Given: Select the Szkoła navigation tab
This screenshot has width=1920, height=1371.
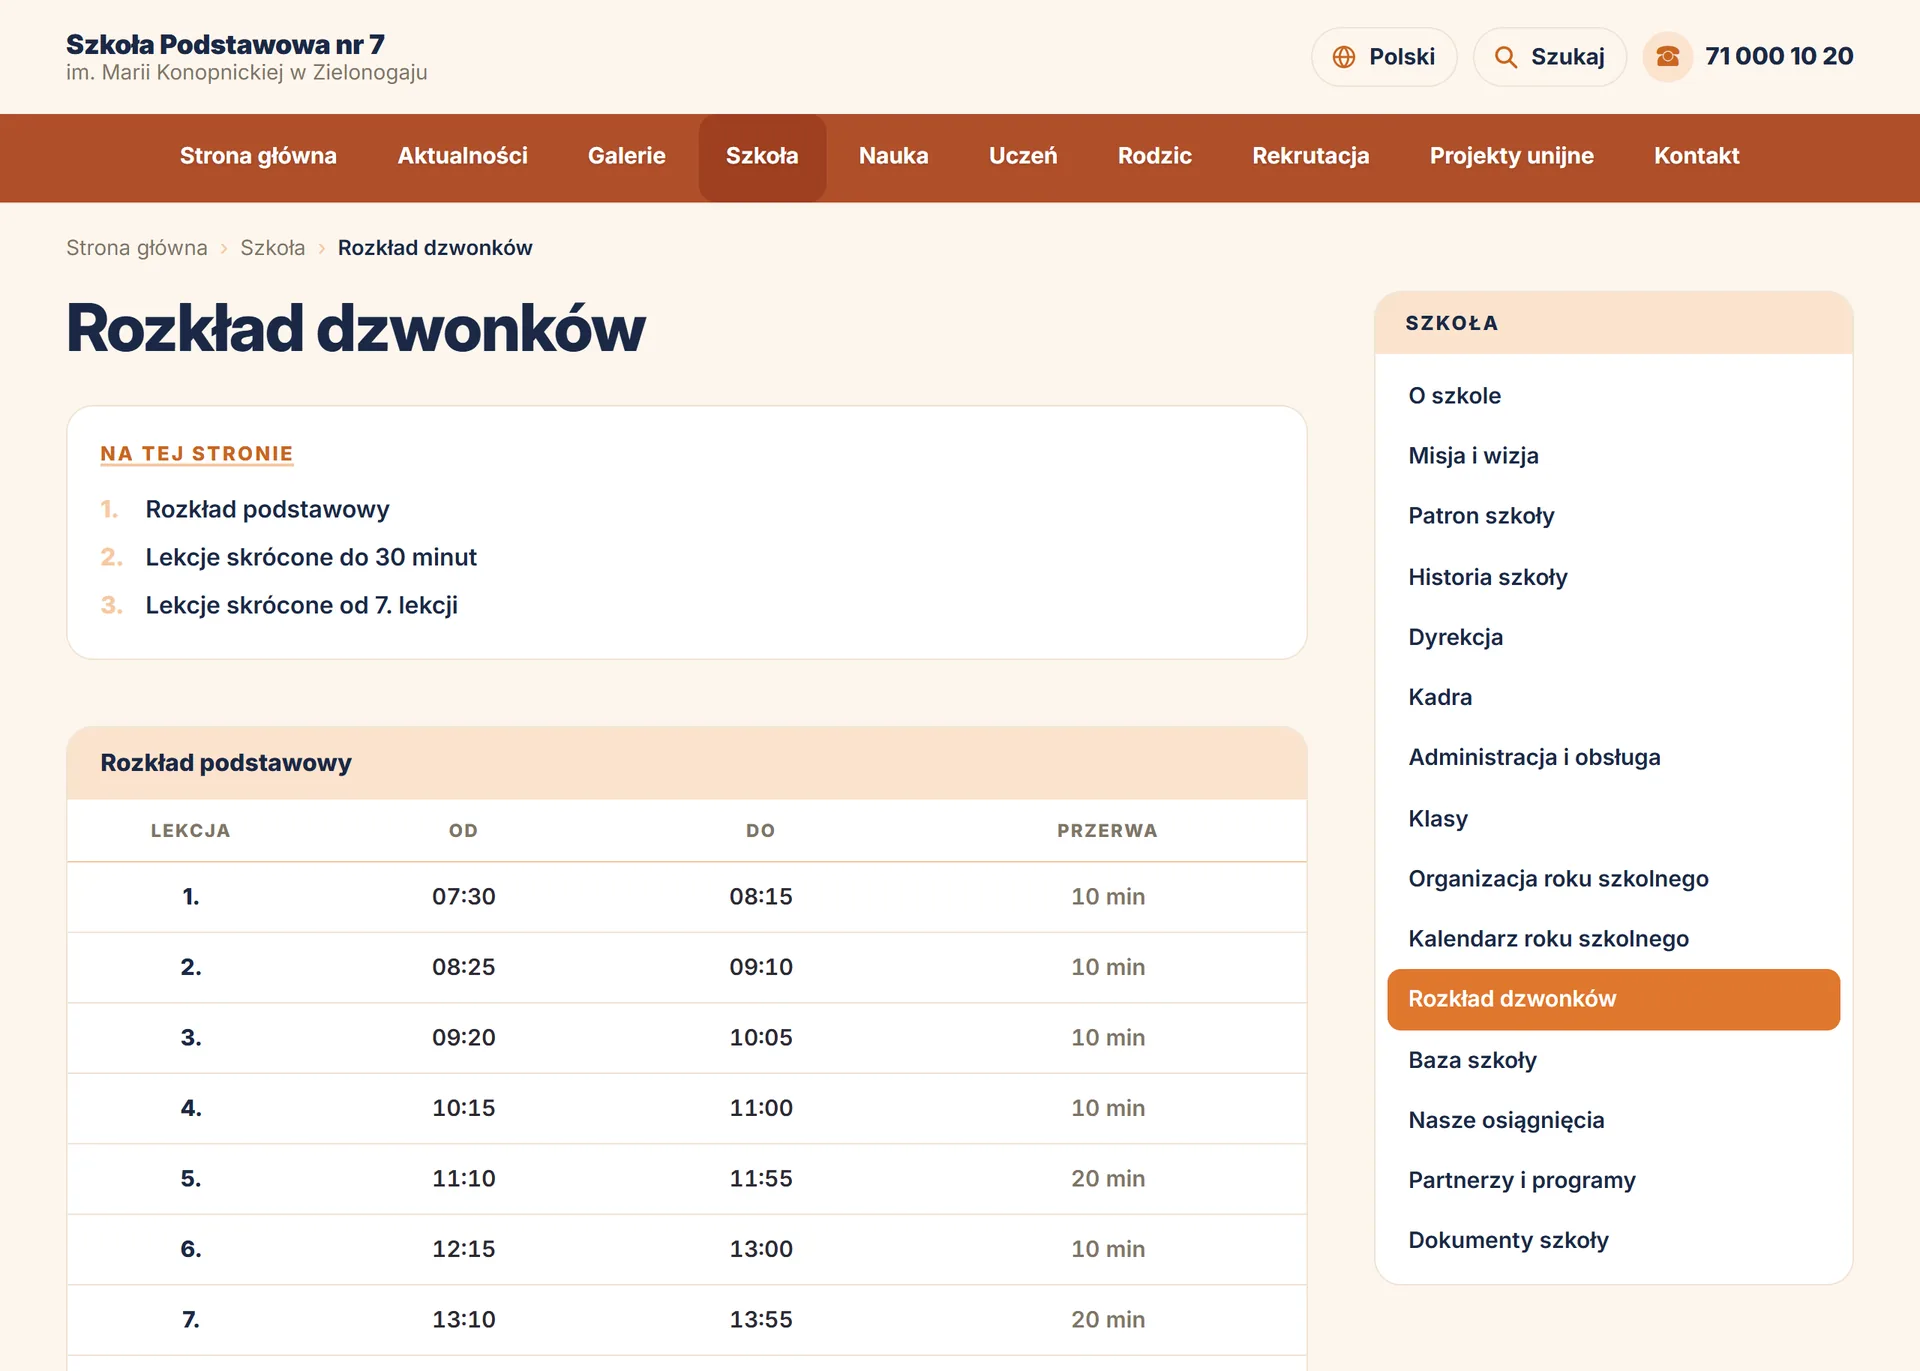Looking at the screenshot, I should pyautogui.click(x=762, y=157).
